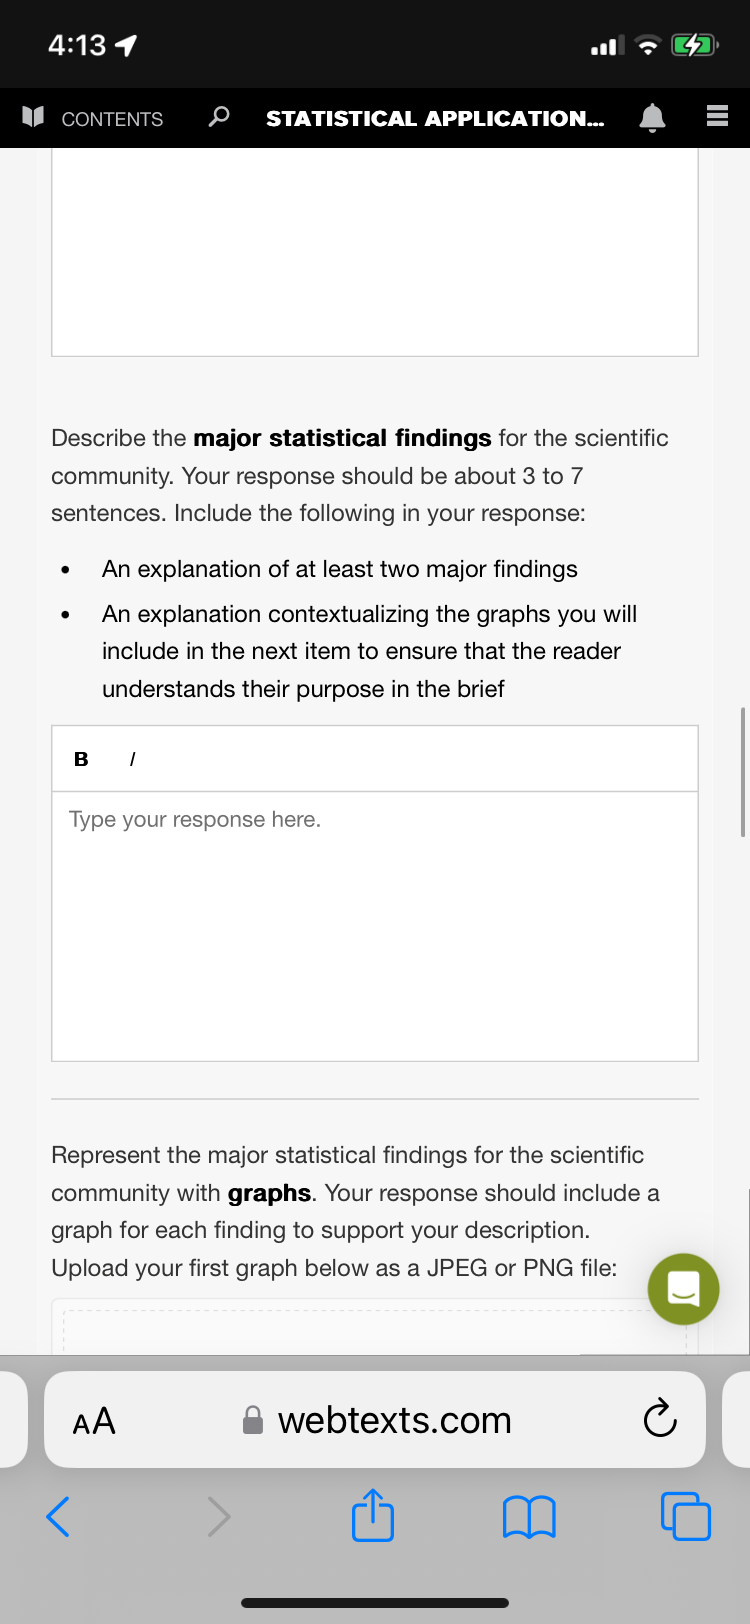Open the green chat support bubble
This screenshot has height=1624, width=750.
click(683, 1288)
